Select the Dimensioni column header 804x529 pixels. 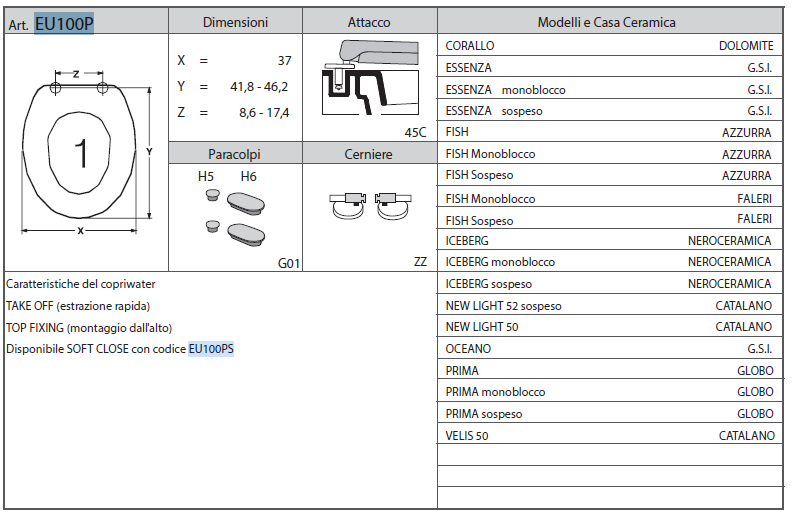(235, 22)
